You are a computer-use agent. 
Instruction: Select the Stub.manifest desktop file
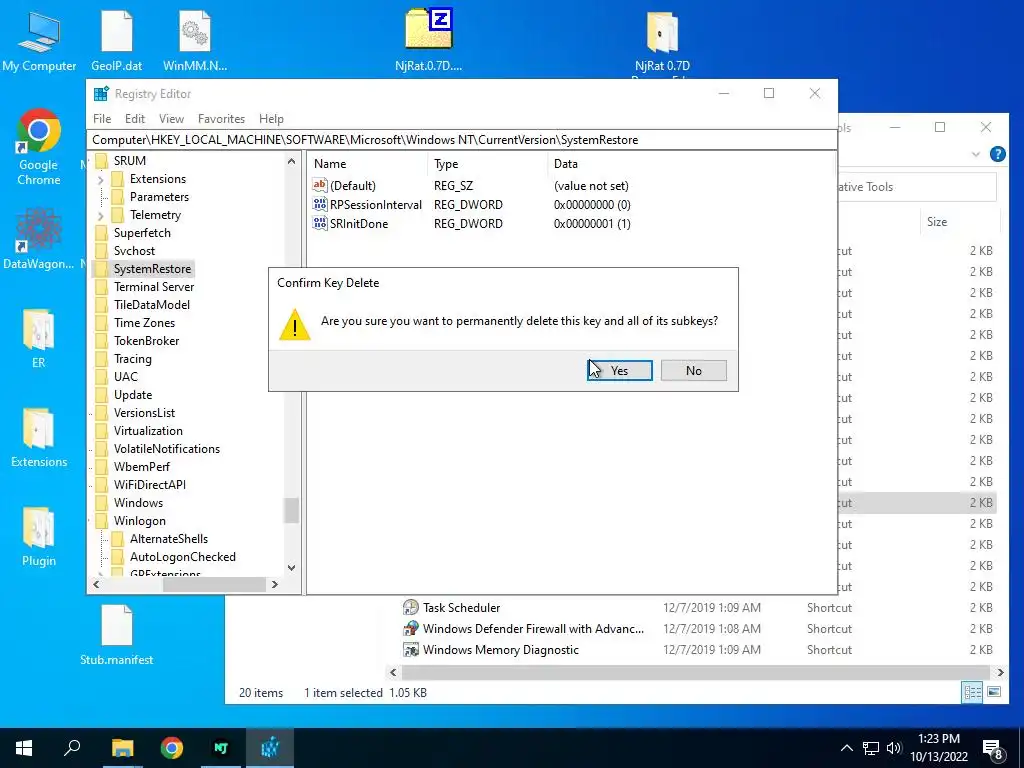click(117, 635)
